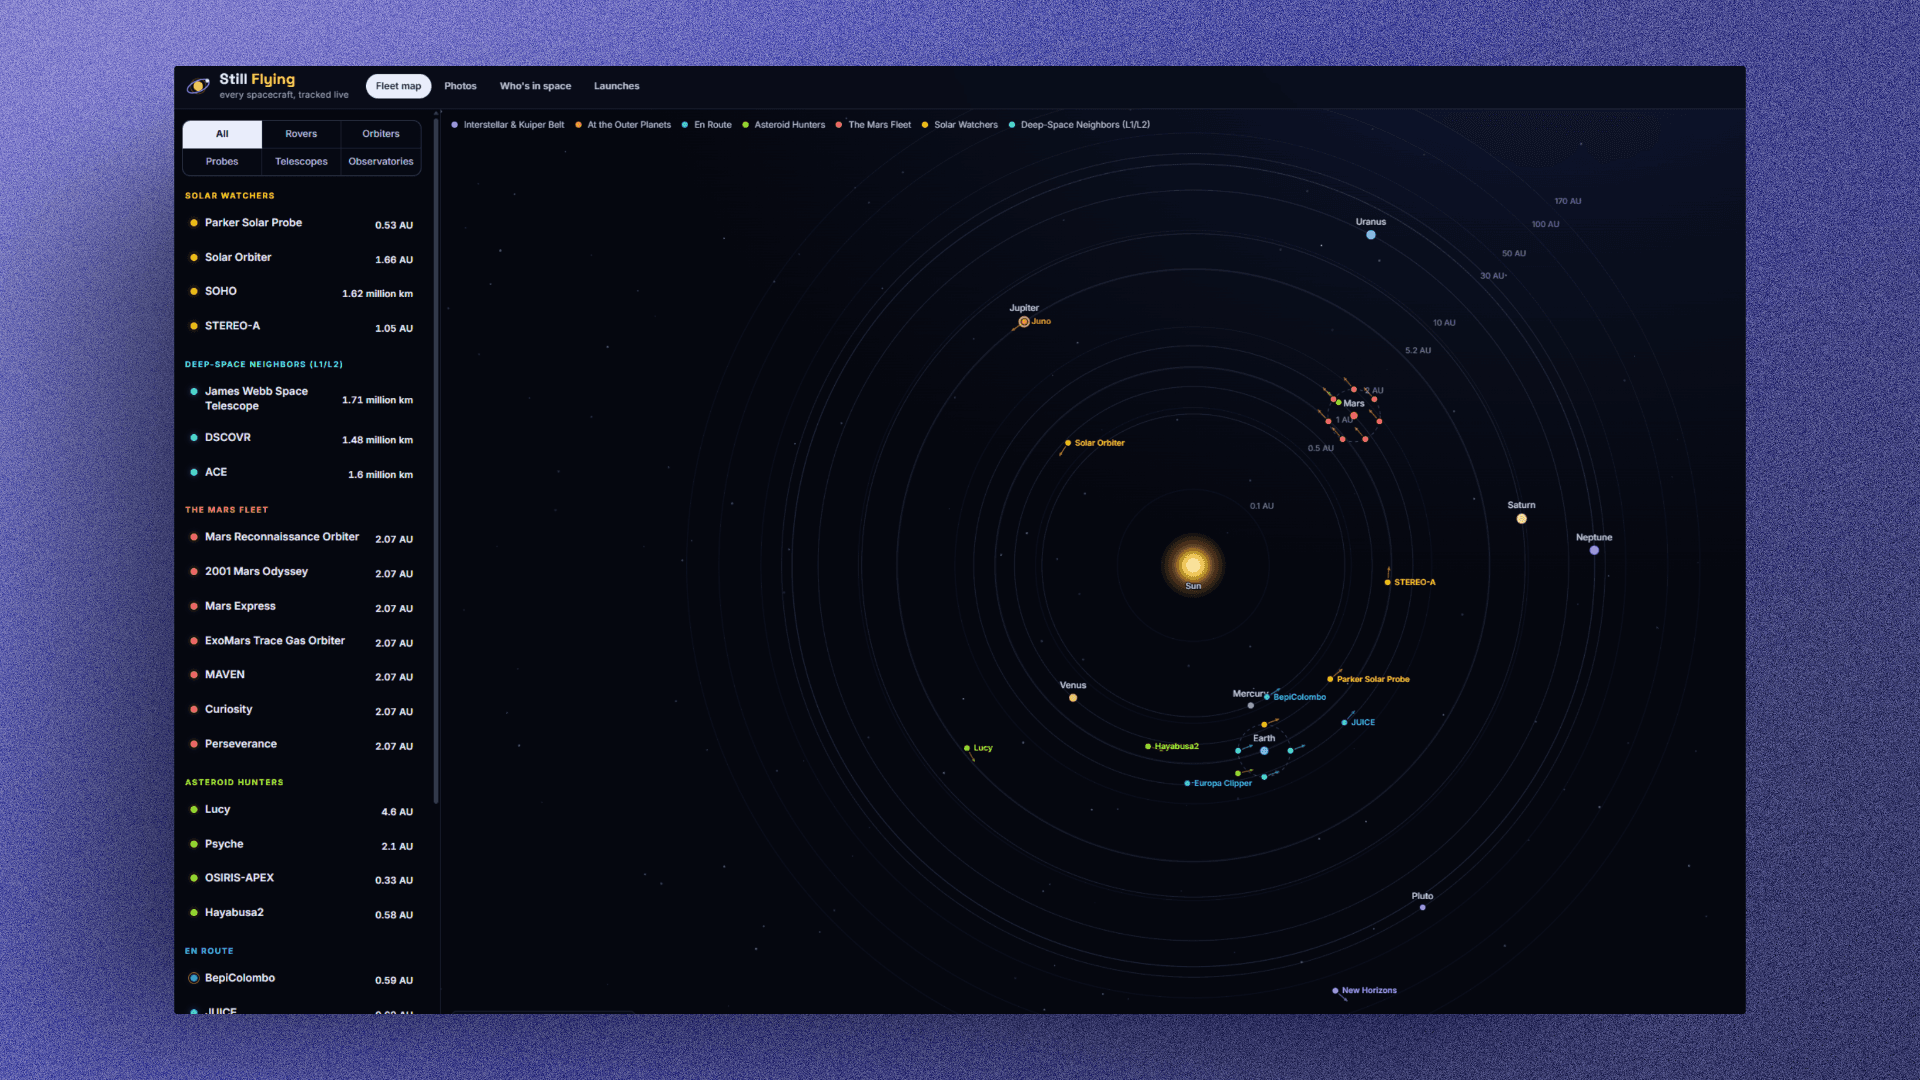Select the Perseverance rover list item
Image resolution: width=1920 pixels, height=1080 pixels.
point(301,745)
